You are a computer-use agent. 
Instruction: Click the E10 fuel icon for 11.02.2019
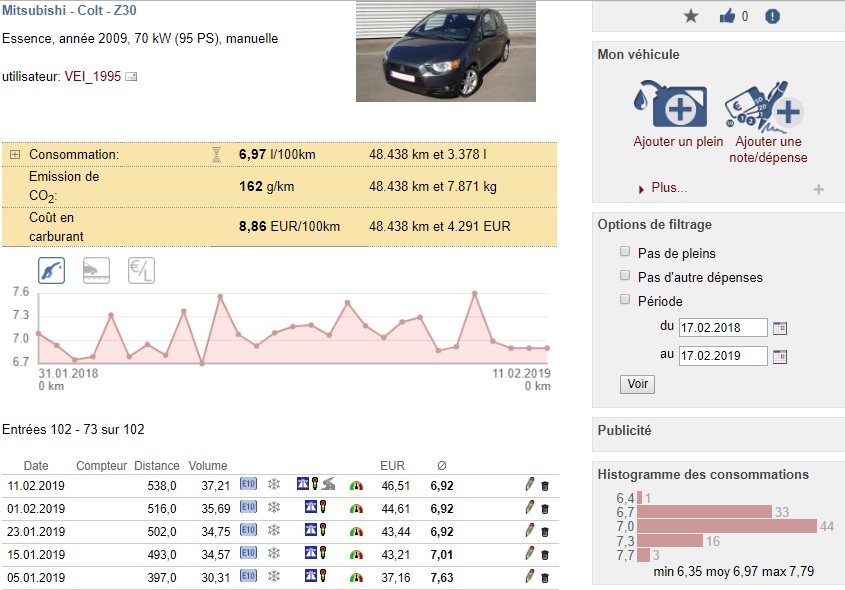click(x=248, y=483)
